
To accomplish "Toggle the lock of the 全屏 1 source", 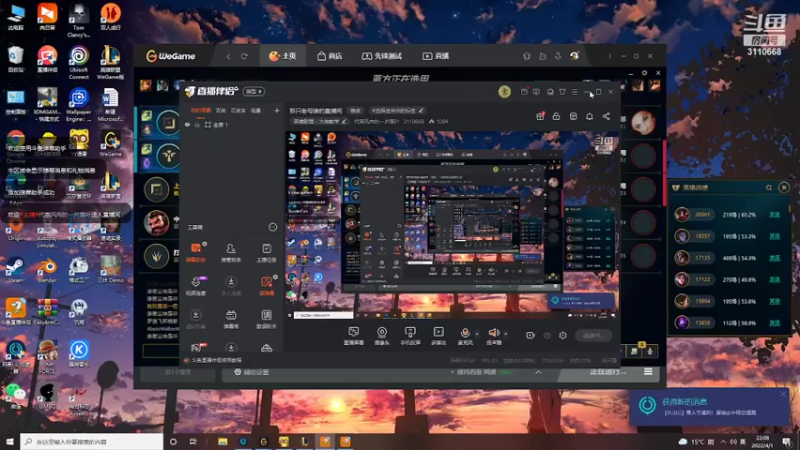I will pos(197,124).
